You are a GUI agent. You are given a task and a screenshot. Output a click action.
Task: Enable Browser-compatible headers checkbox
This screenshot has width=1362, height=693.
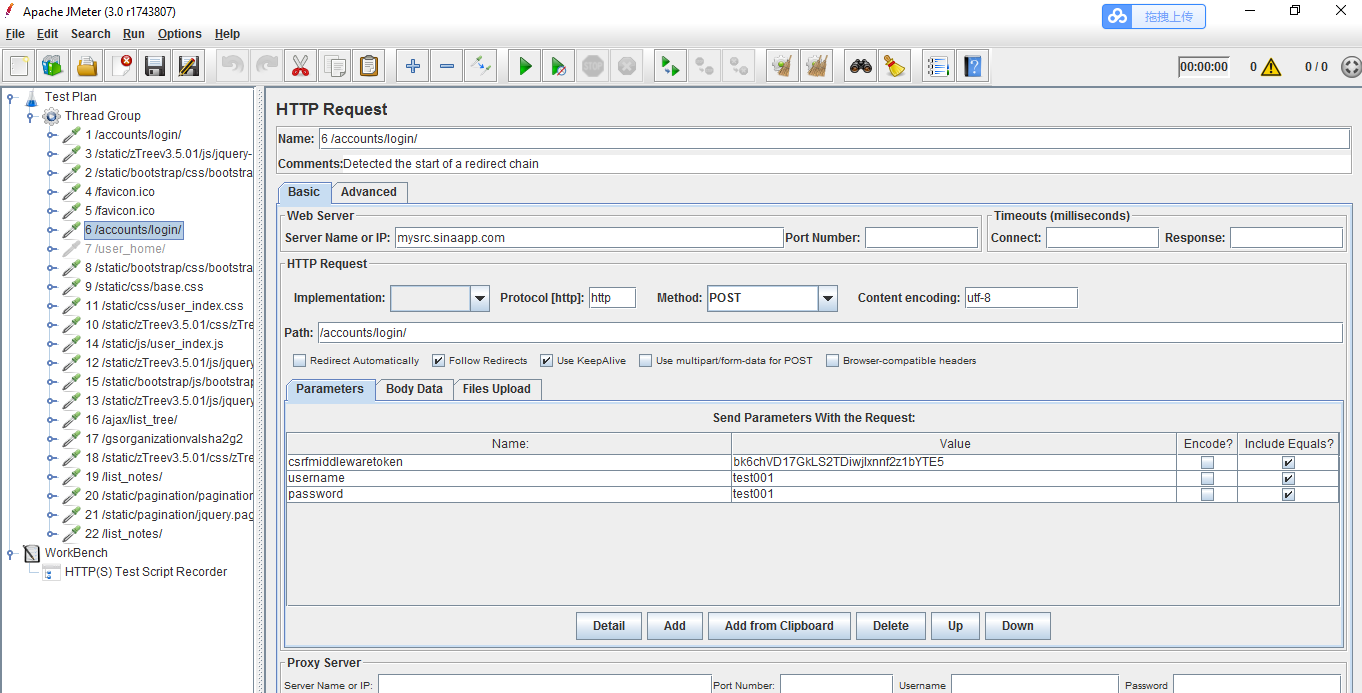coord(832,361)
